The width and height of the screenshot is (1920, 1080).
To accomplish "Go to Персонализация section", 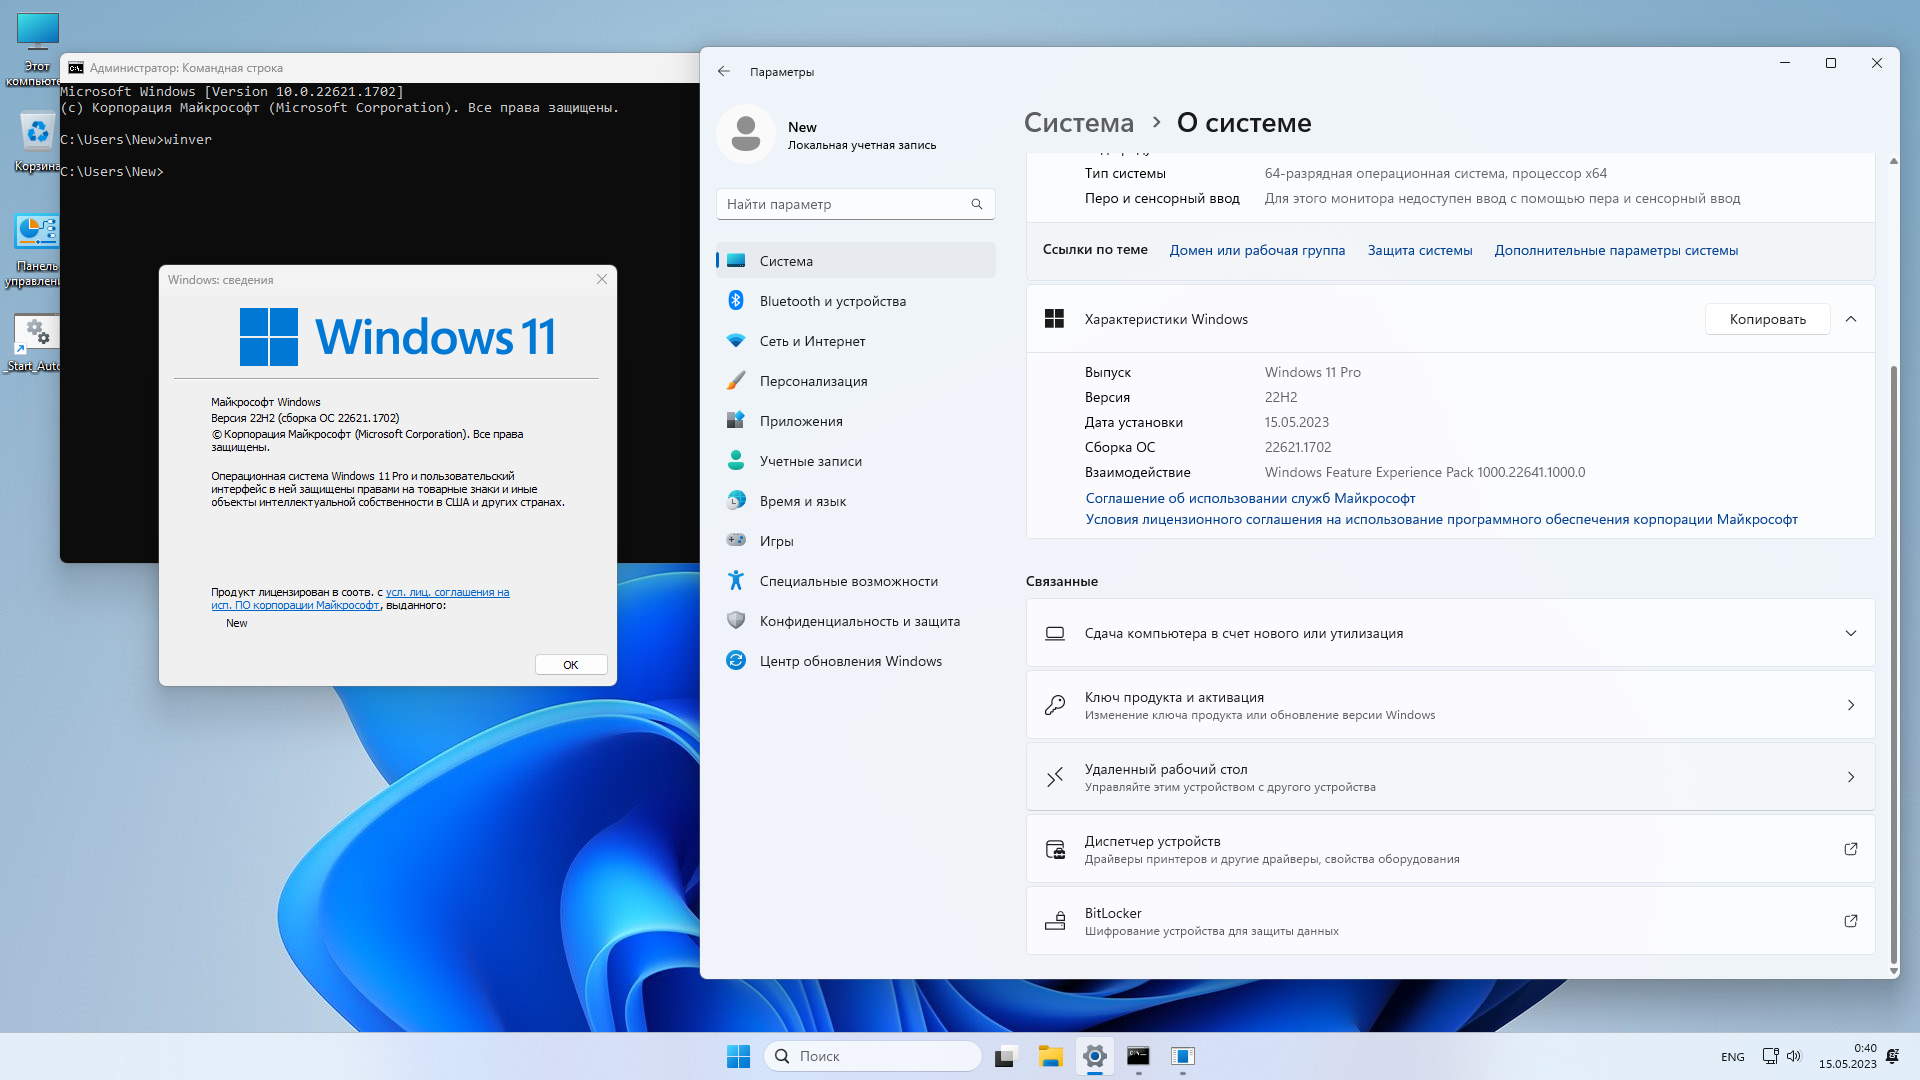I will point(813,381).
